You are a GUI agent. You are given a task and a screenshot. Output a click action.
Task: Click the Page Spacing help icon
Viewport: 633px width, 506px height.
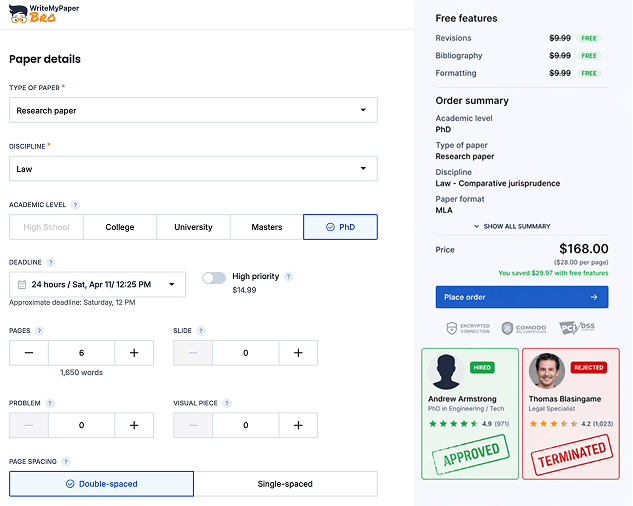coord(66,461)
